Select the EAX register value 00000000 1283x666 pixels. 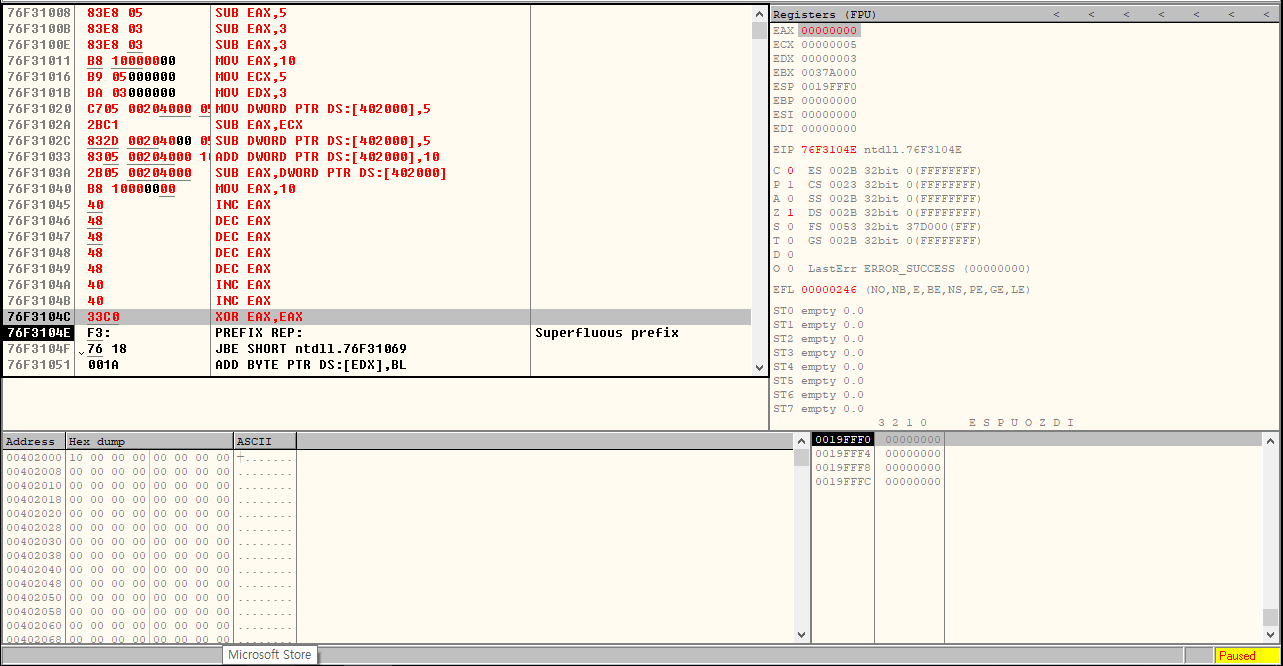point(829,31)
